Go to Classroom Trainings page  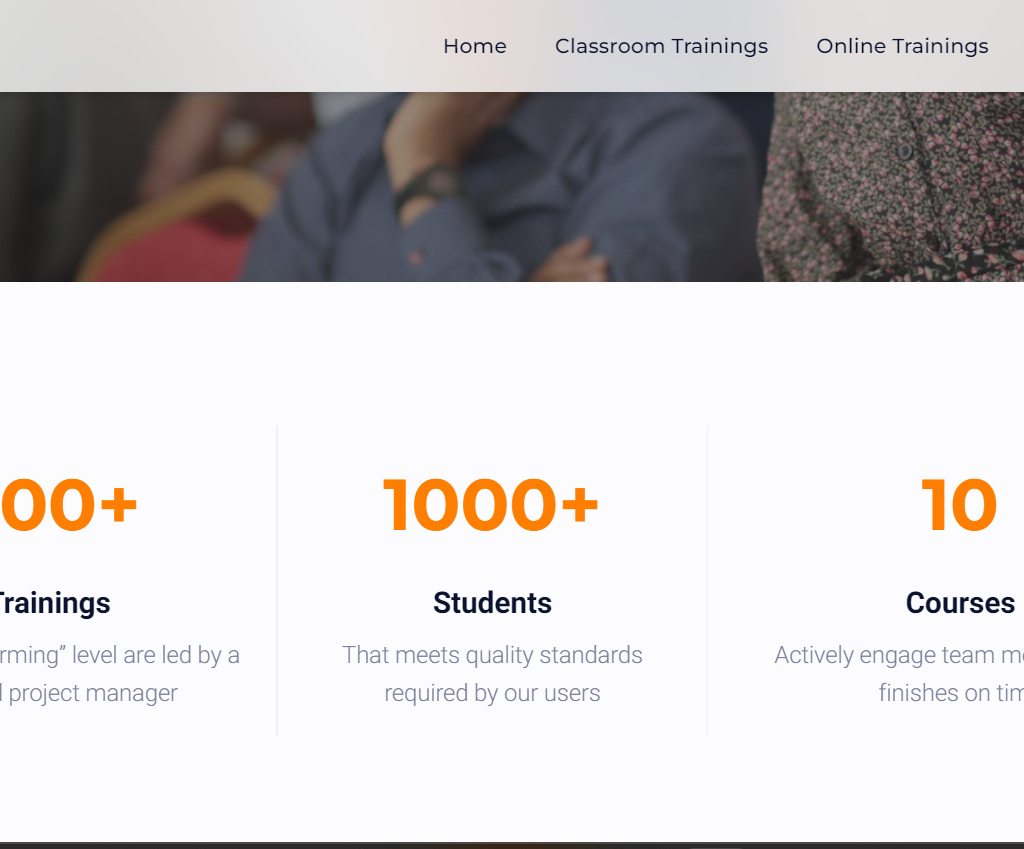click(x=661, y=46)
